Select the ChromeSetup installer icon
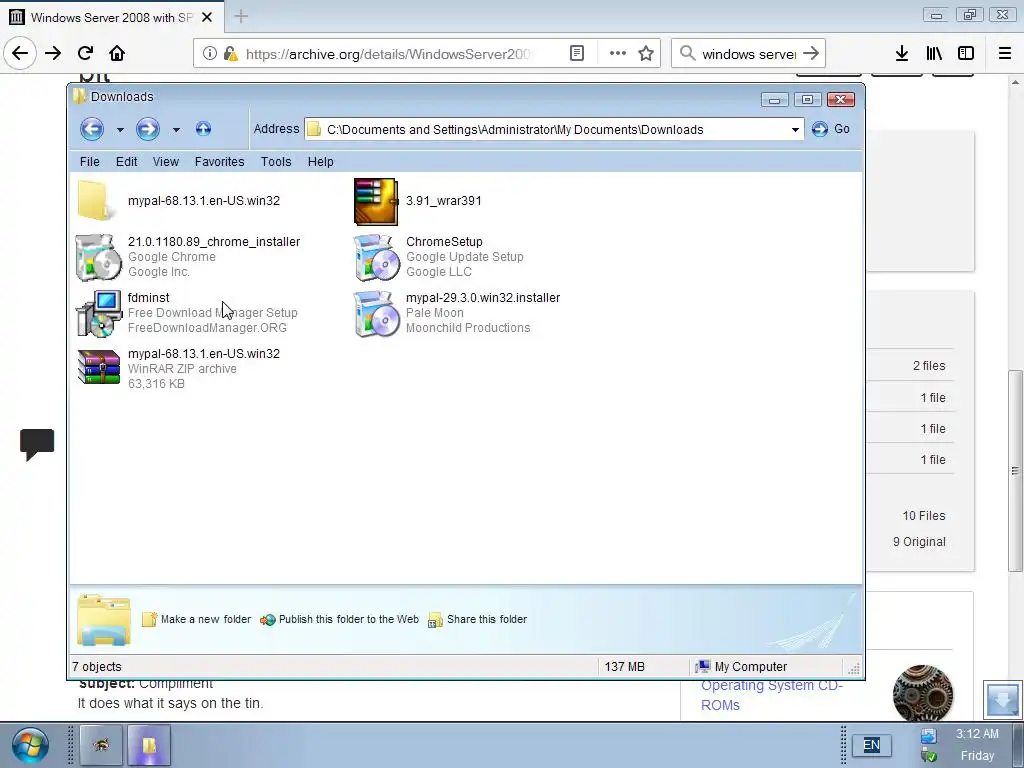The width and height of the screenshot is (1024, 768). [377, 258]
